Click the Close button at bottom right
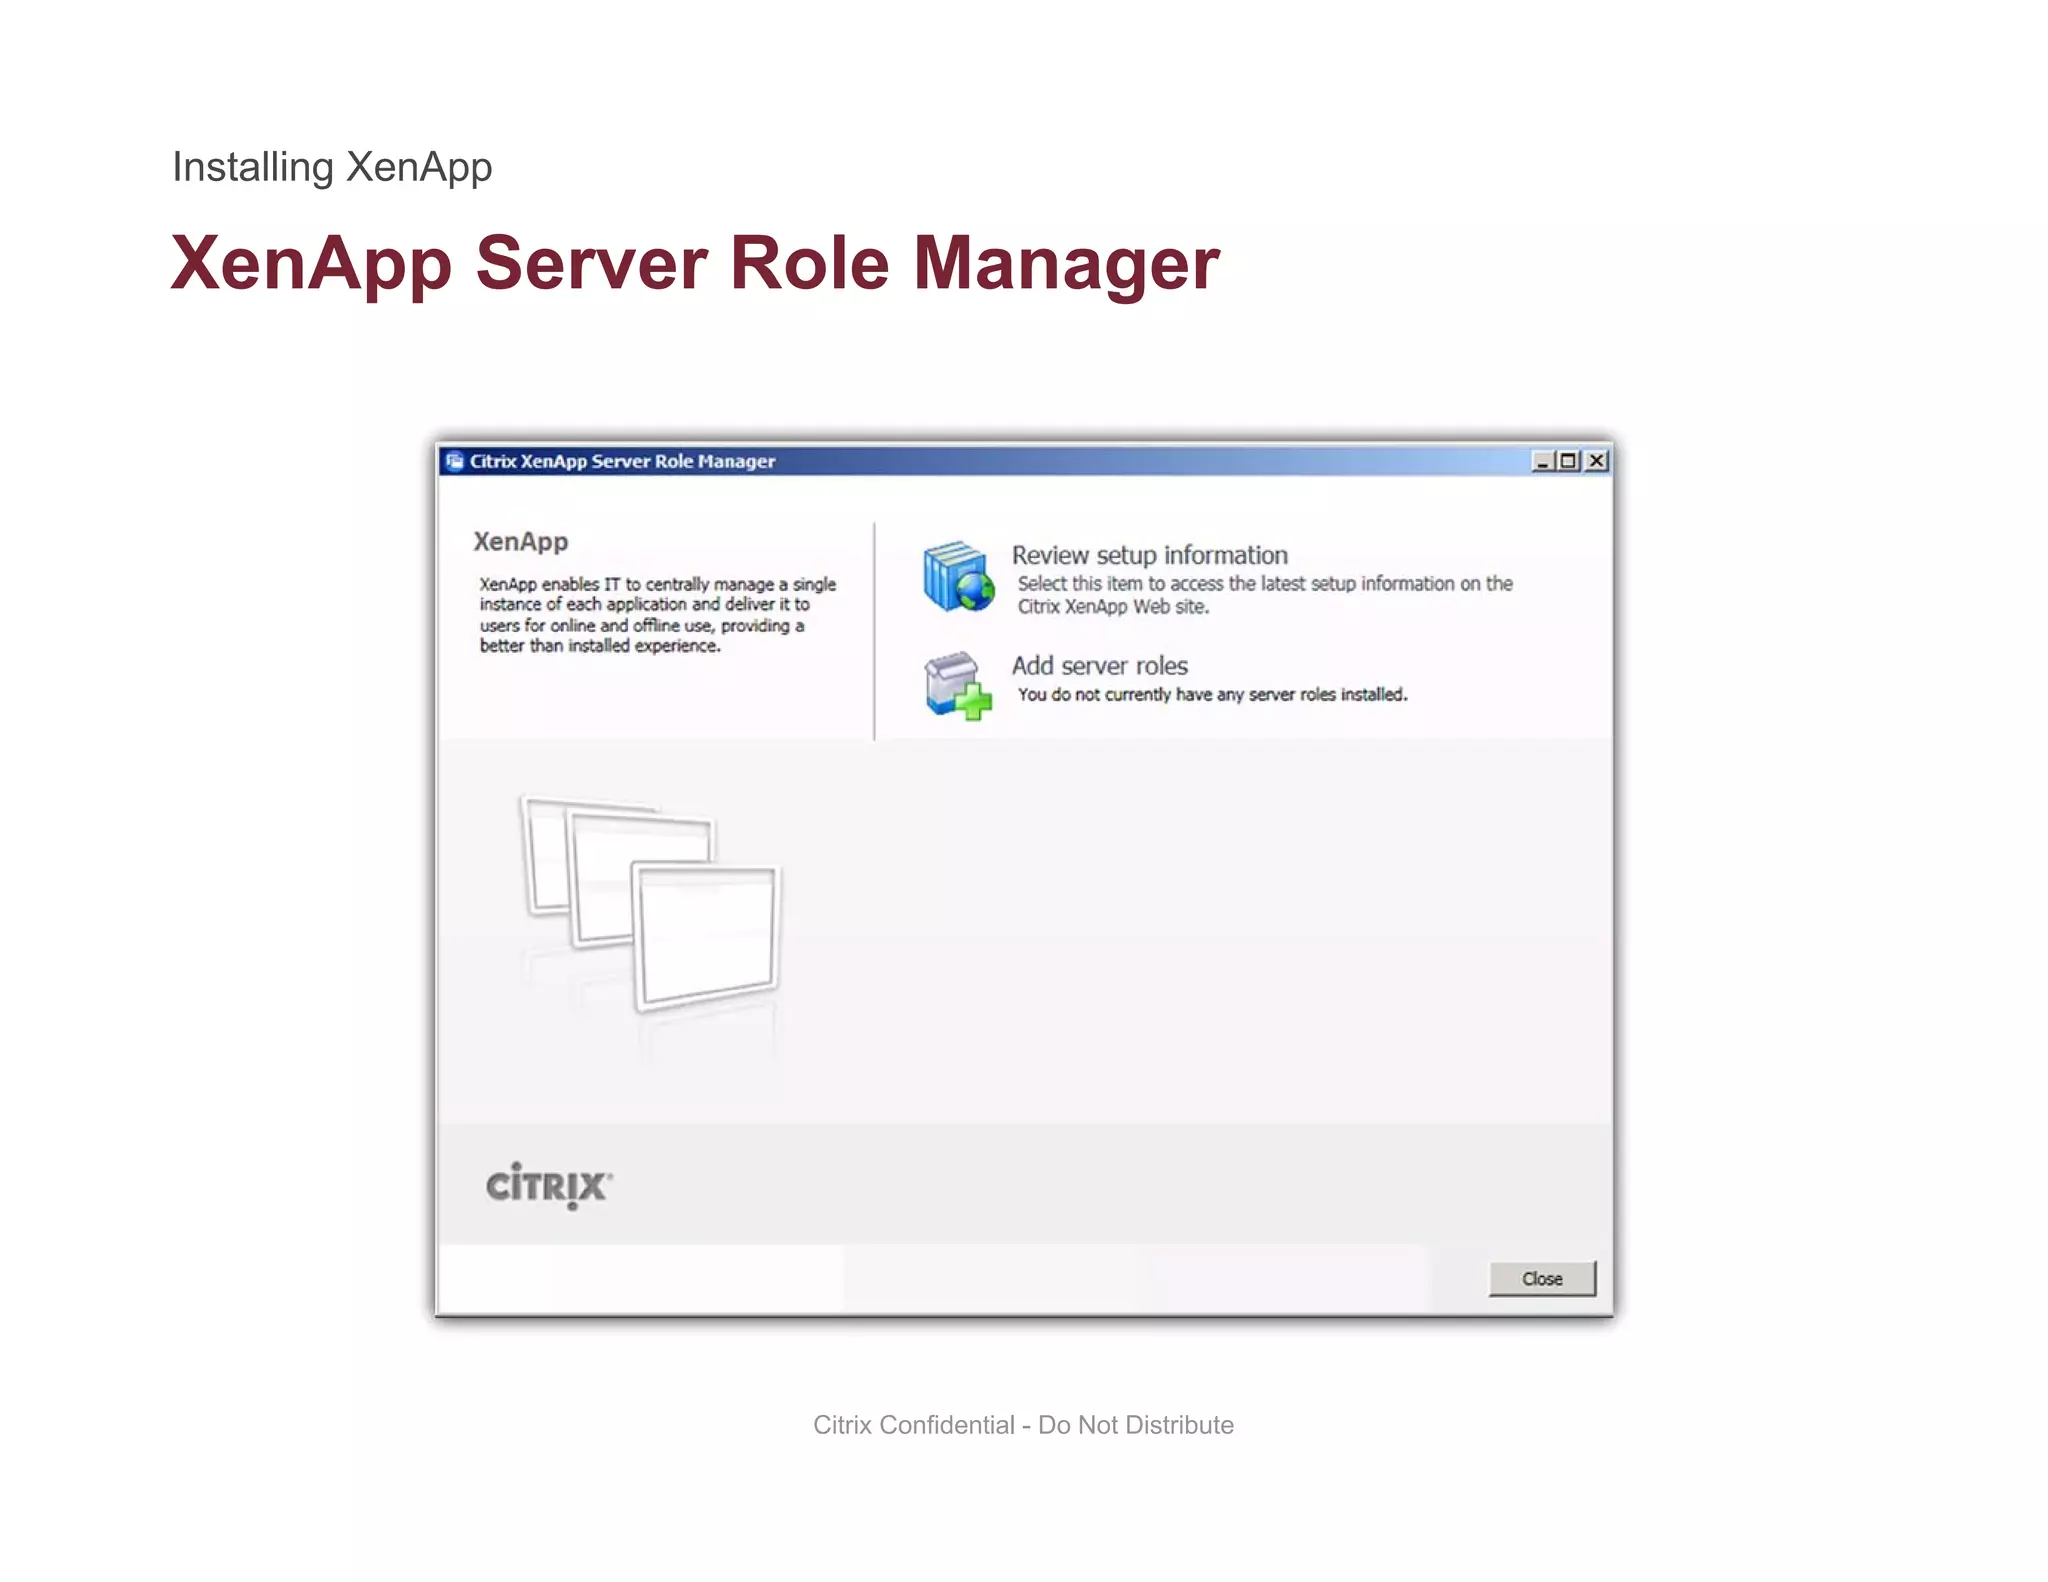Image resolution: width=2048 pixels, height=1582 pixels. pos(1541,1278)
